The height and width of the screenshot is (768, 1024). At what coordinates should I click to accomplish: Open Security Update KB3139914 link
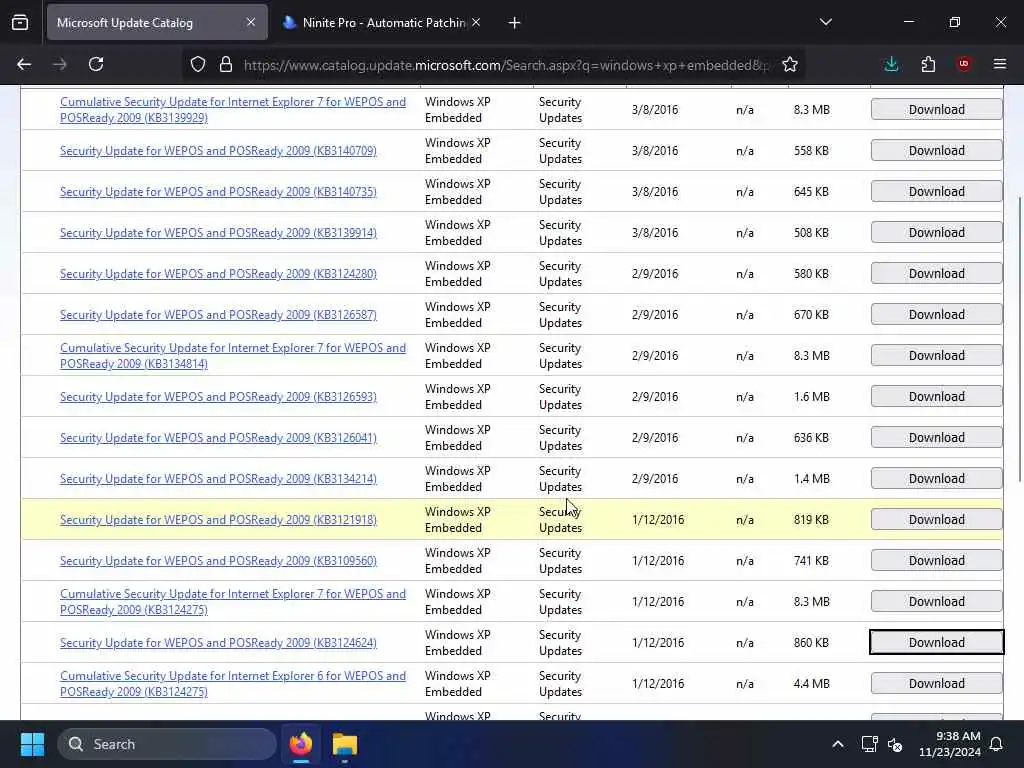tap(218, 233)
